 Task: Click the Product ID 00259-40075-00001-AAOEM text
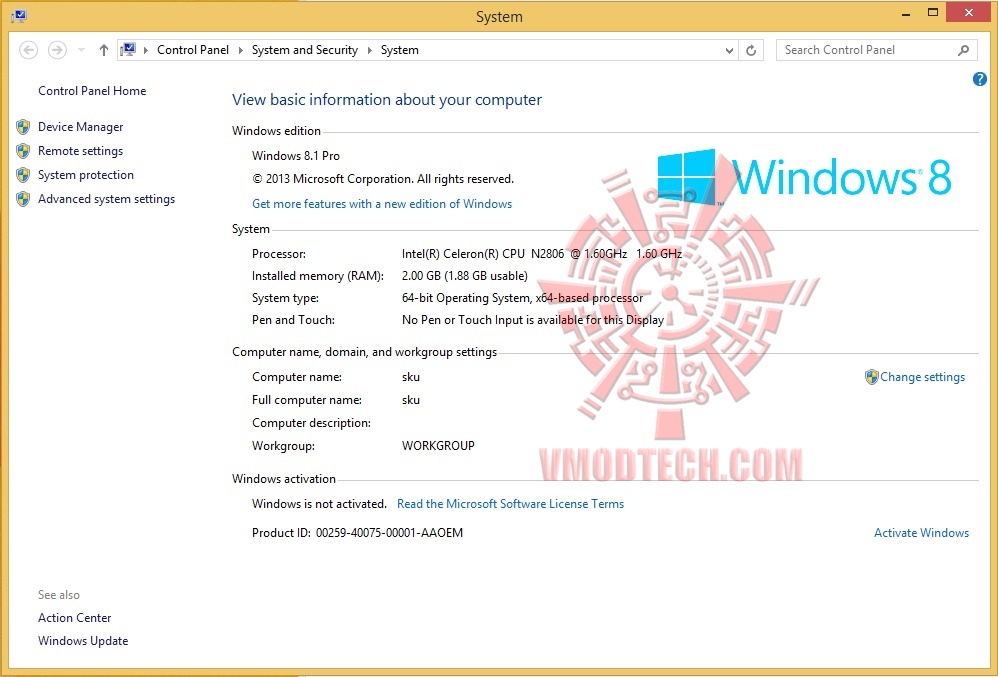[x=357, y=533]
